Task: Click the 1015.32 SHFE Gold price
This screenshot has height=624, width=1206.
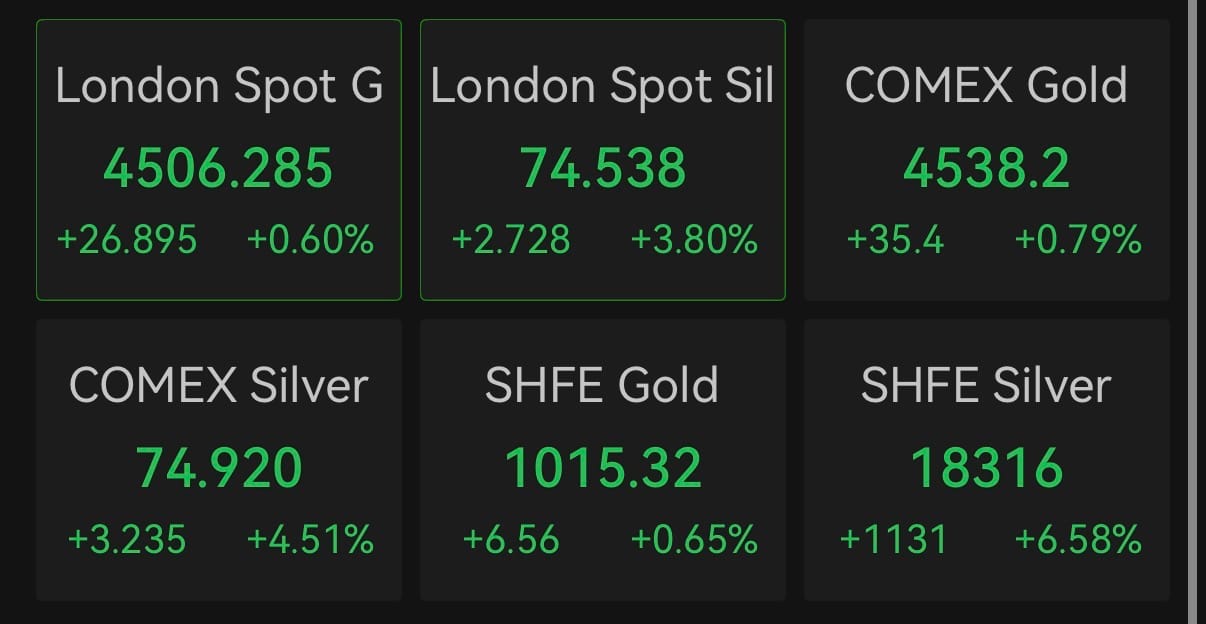Action: pos(603,468)
